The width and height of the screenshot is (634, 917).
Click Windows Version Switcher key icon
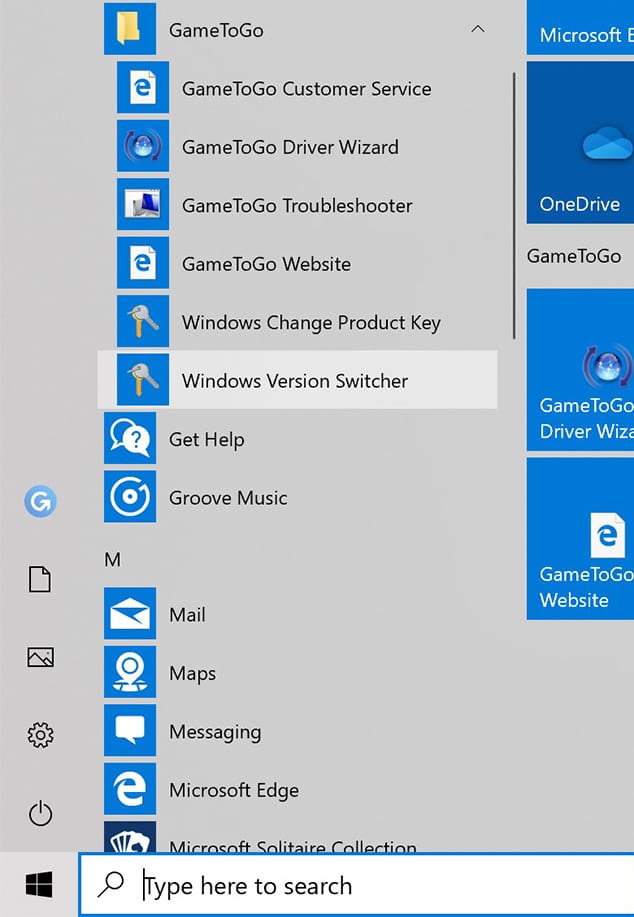click(143, 380)
